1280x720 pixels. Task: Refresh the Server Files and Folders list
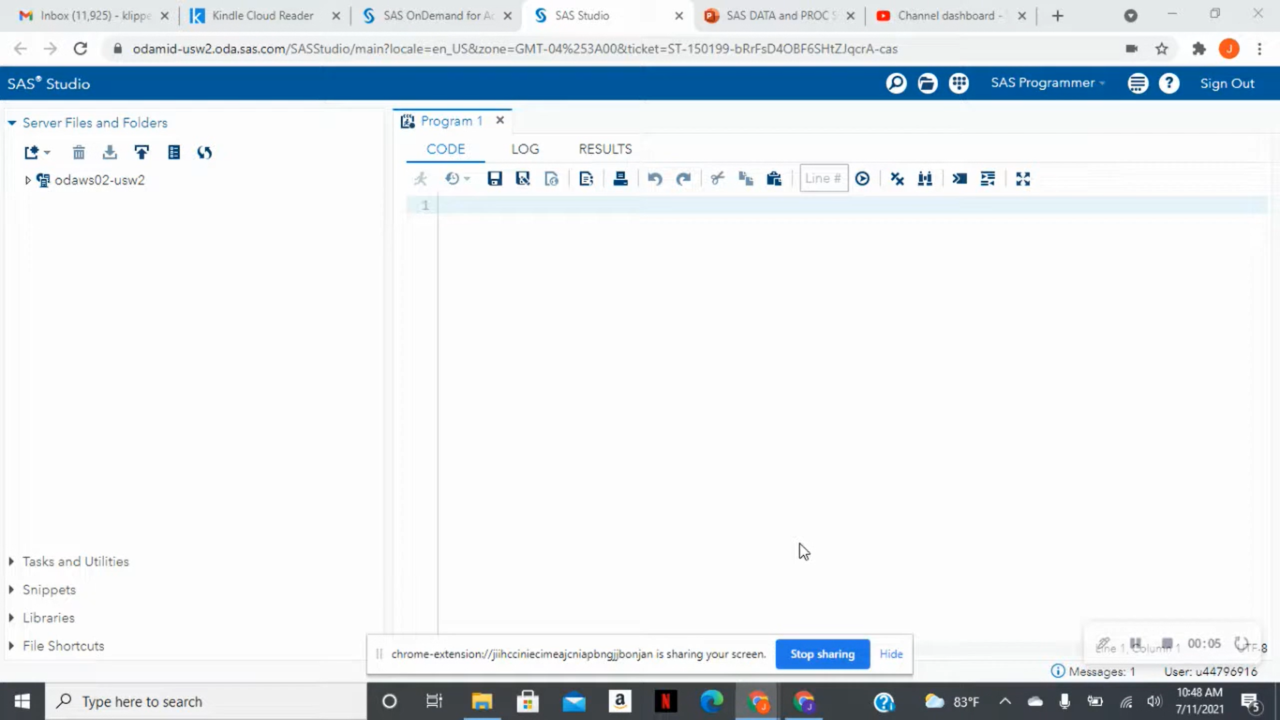tap(205, 152)
